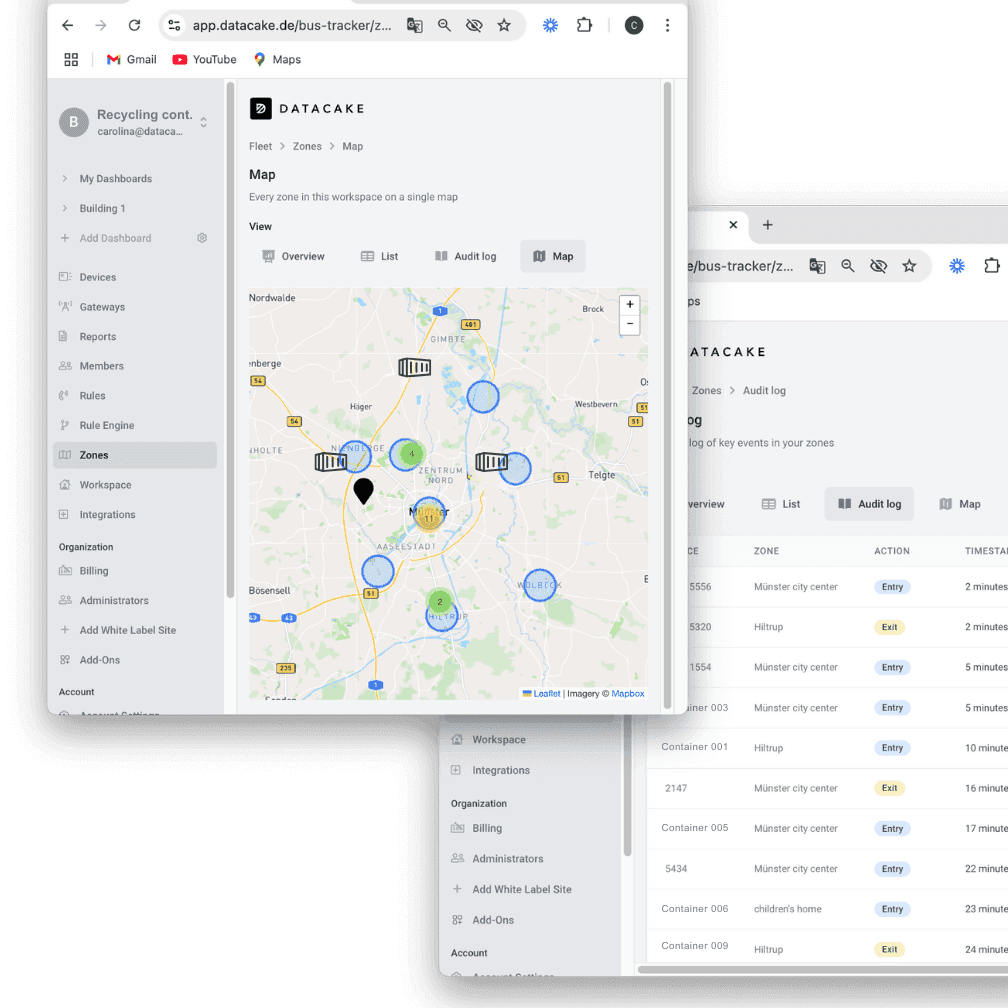Go back in front browser window

click(68, 25)
